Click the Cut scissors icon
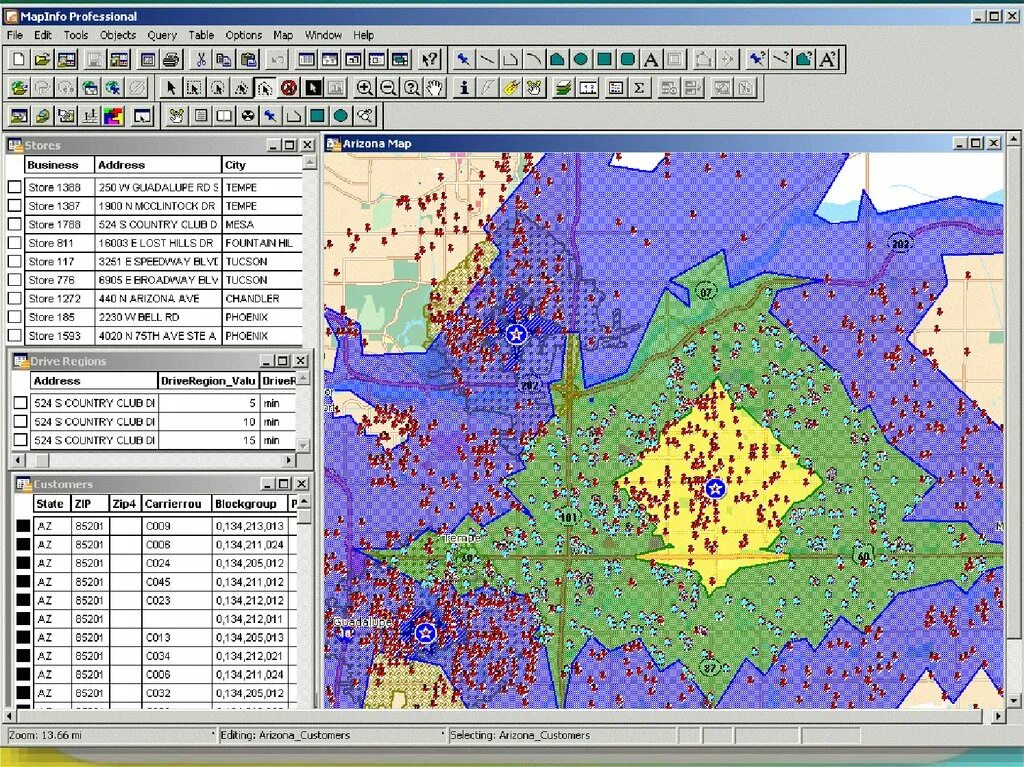The image size is (1024, 767). click(x=201, y=60)
